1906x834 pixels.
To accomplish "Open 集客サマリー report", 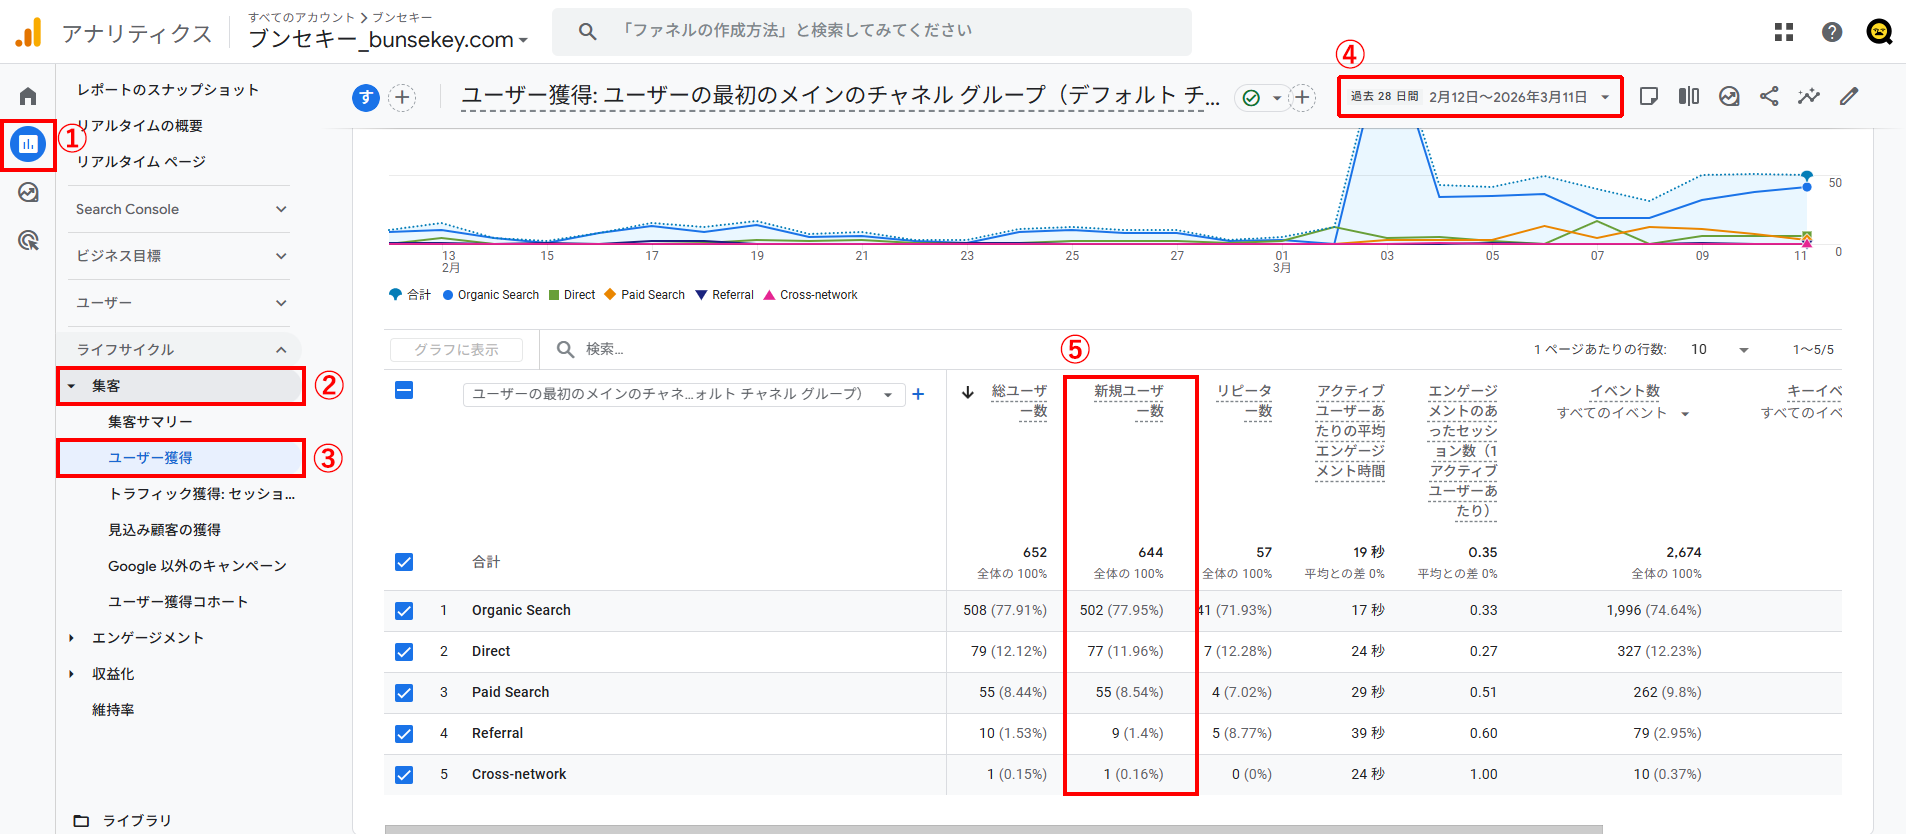I will pos(150,422).
